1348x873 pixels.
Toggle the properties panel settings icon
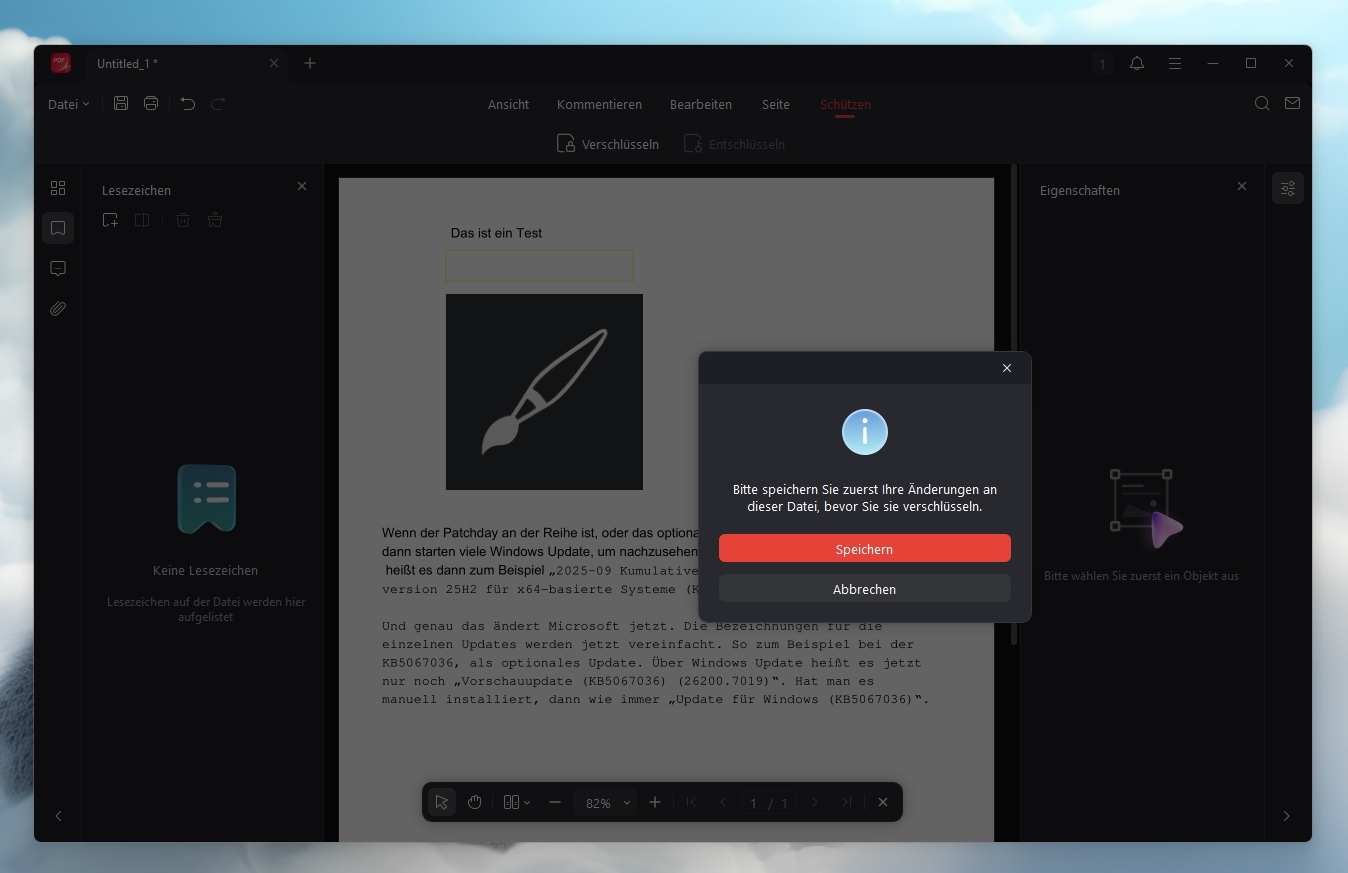[1287, 188]
